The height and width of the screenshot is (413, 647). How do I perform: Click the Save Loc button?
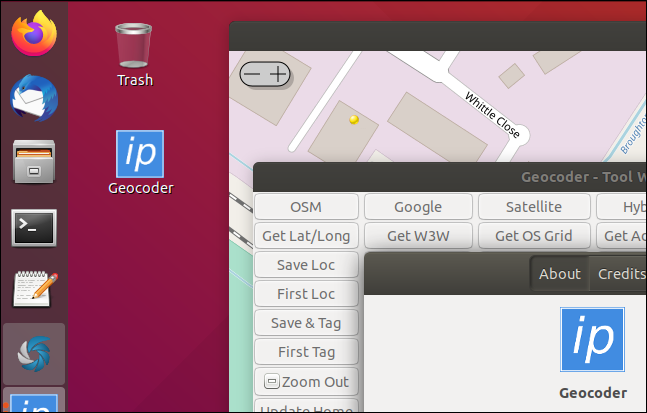point(306,265)
